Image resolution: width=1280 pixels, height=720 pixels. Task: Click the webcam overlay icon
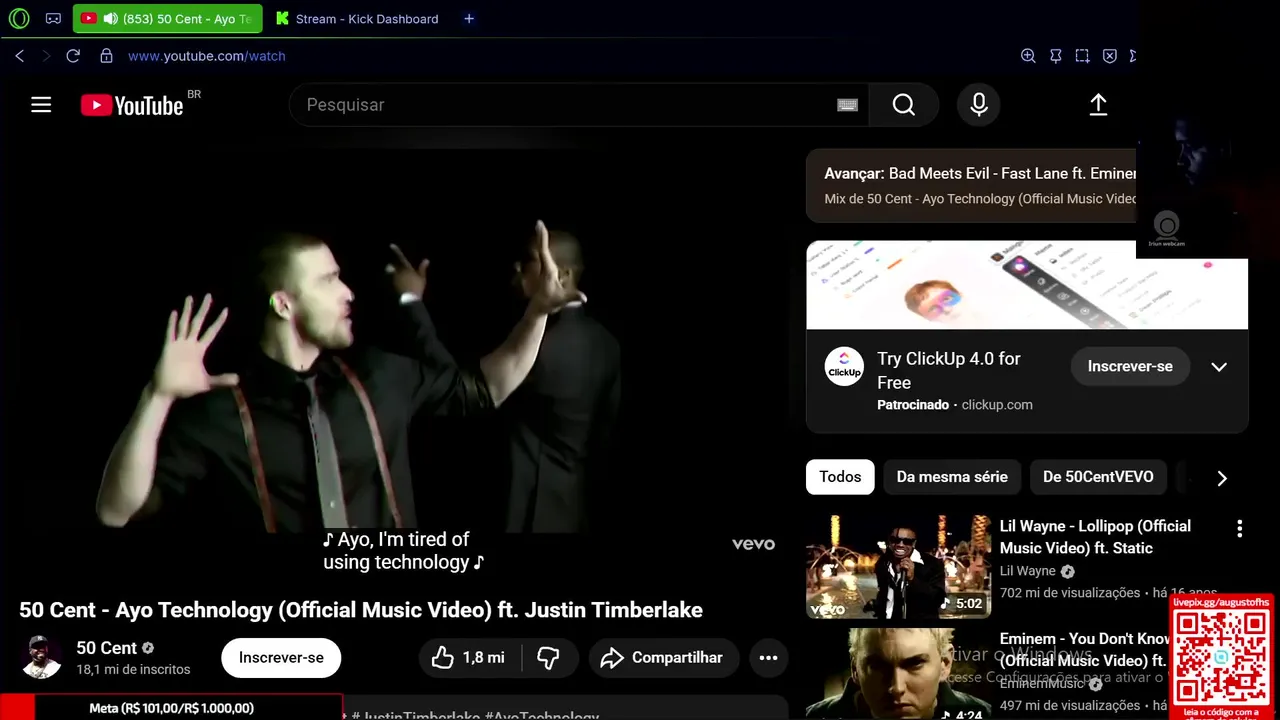point(1166,228)
